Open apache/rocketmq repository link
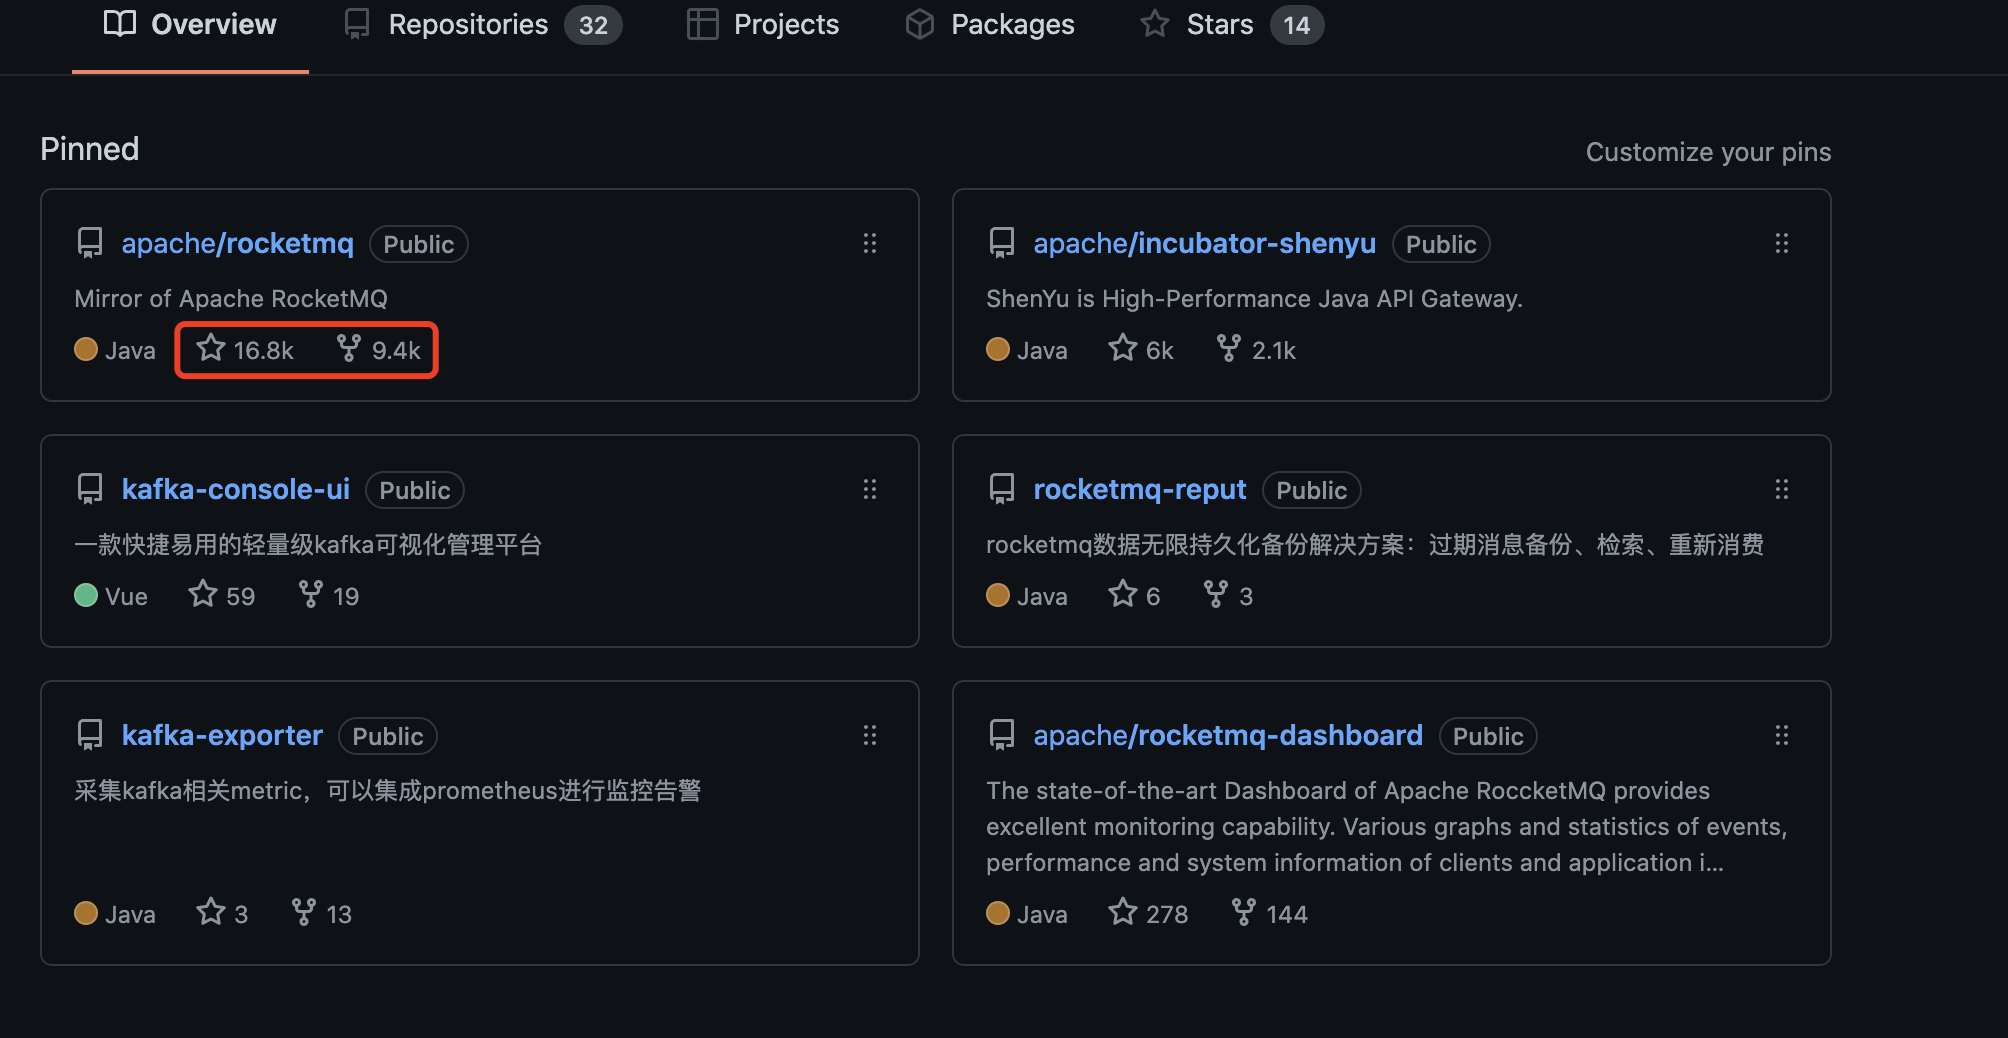Image resolution: width=2008 pixels, height=1038 pixels. click(x=238, y=244)
